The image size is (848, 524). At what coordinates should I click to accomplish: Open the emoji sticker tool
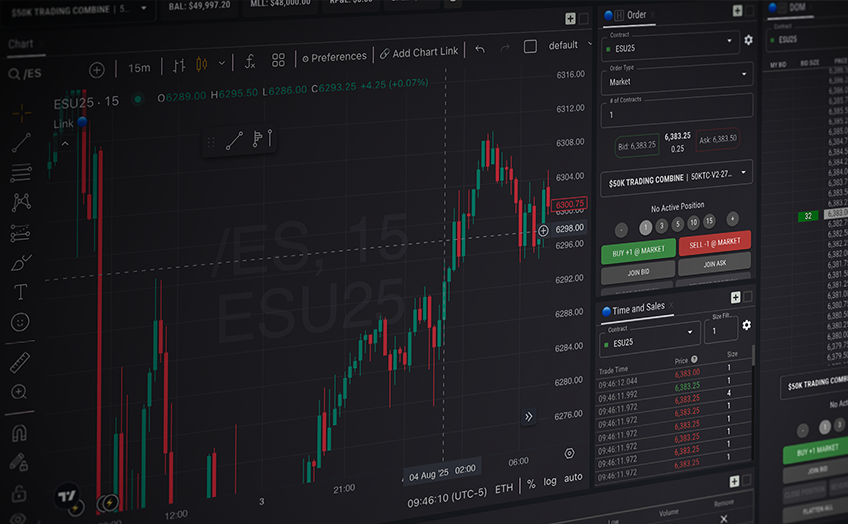[x=20, y=322]
